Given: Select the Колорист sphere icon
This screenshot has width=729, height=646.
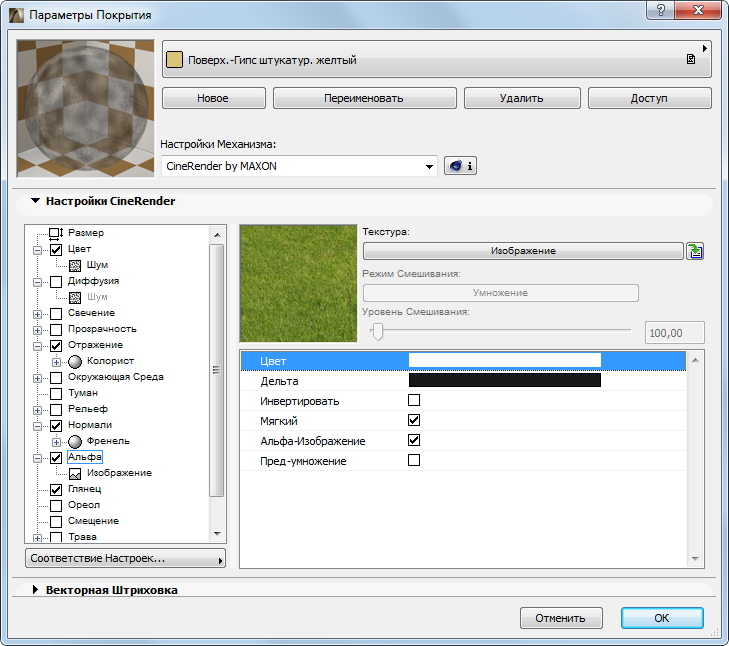Looking at the screenshot, I should tap(75, 361).
